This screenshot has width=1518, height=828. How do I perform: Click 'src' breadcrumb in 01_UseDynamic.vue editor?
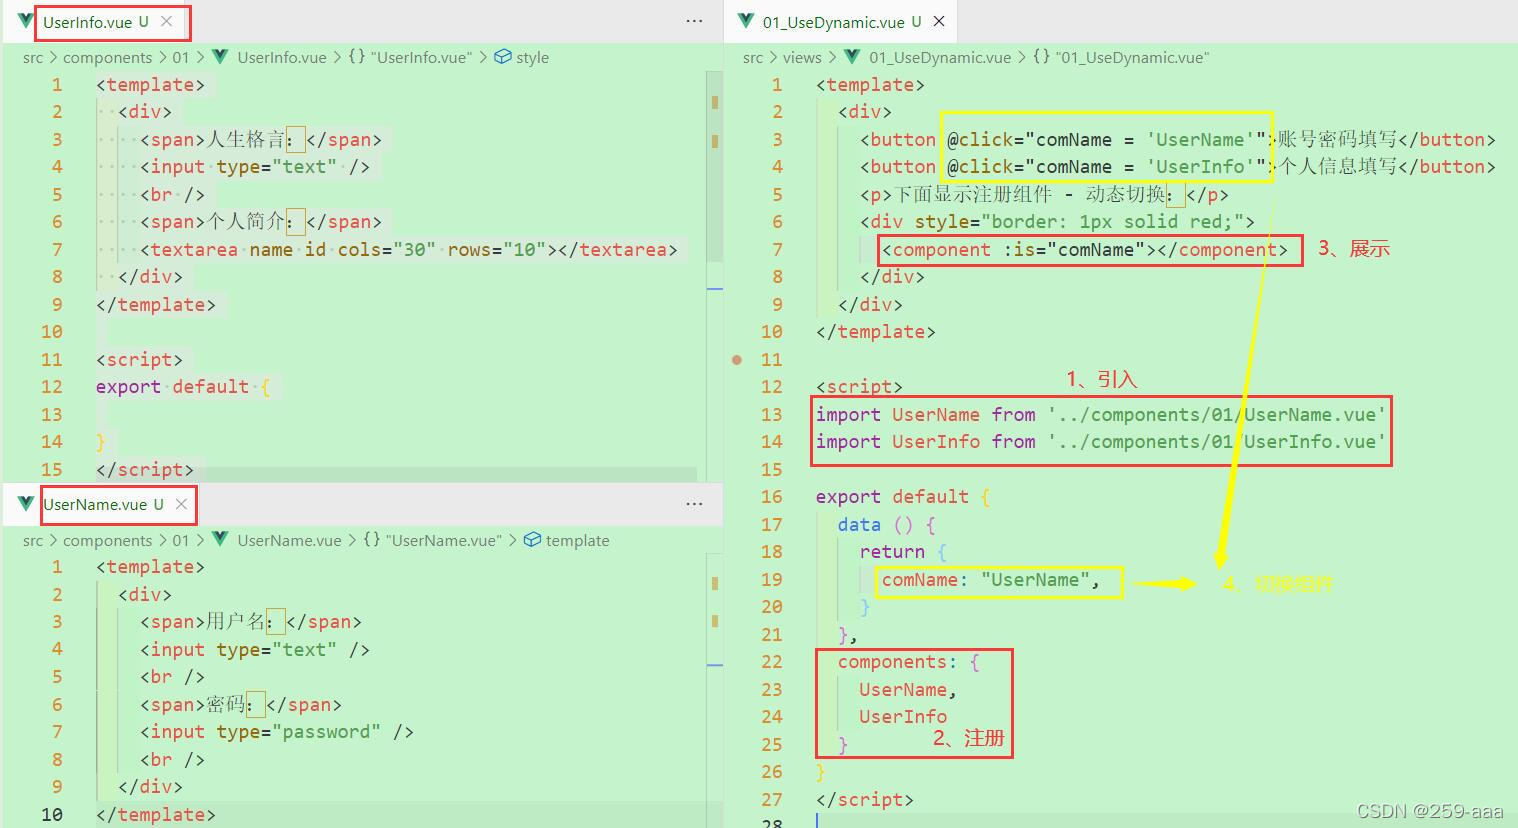(x=753, y=57)
